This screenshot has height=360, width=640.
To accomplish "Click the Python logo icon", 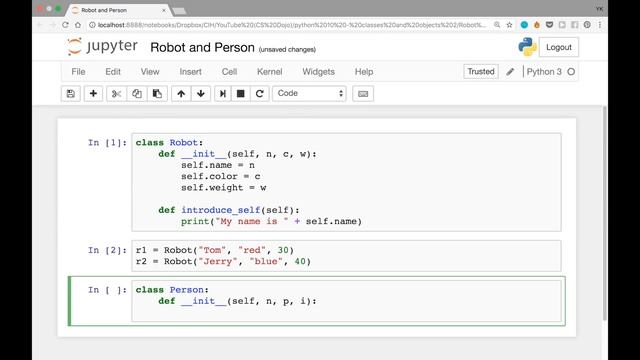I will coord(527,47).
